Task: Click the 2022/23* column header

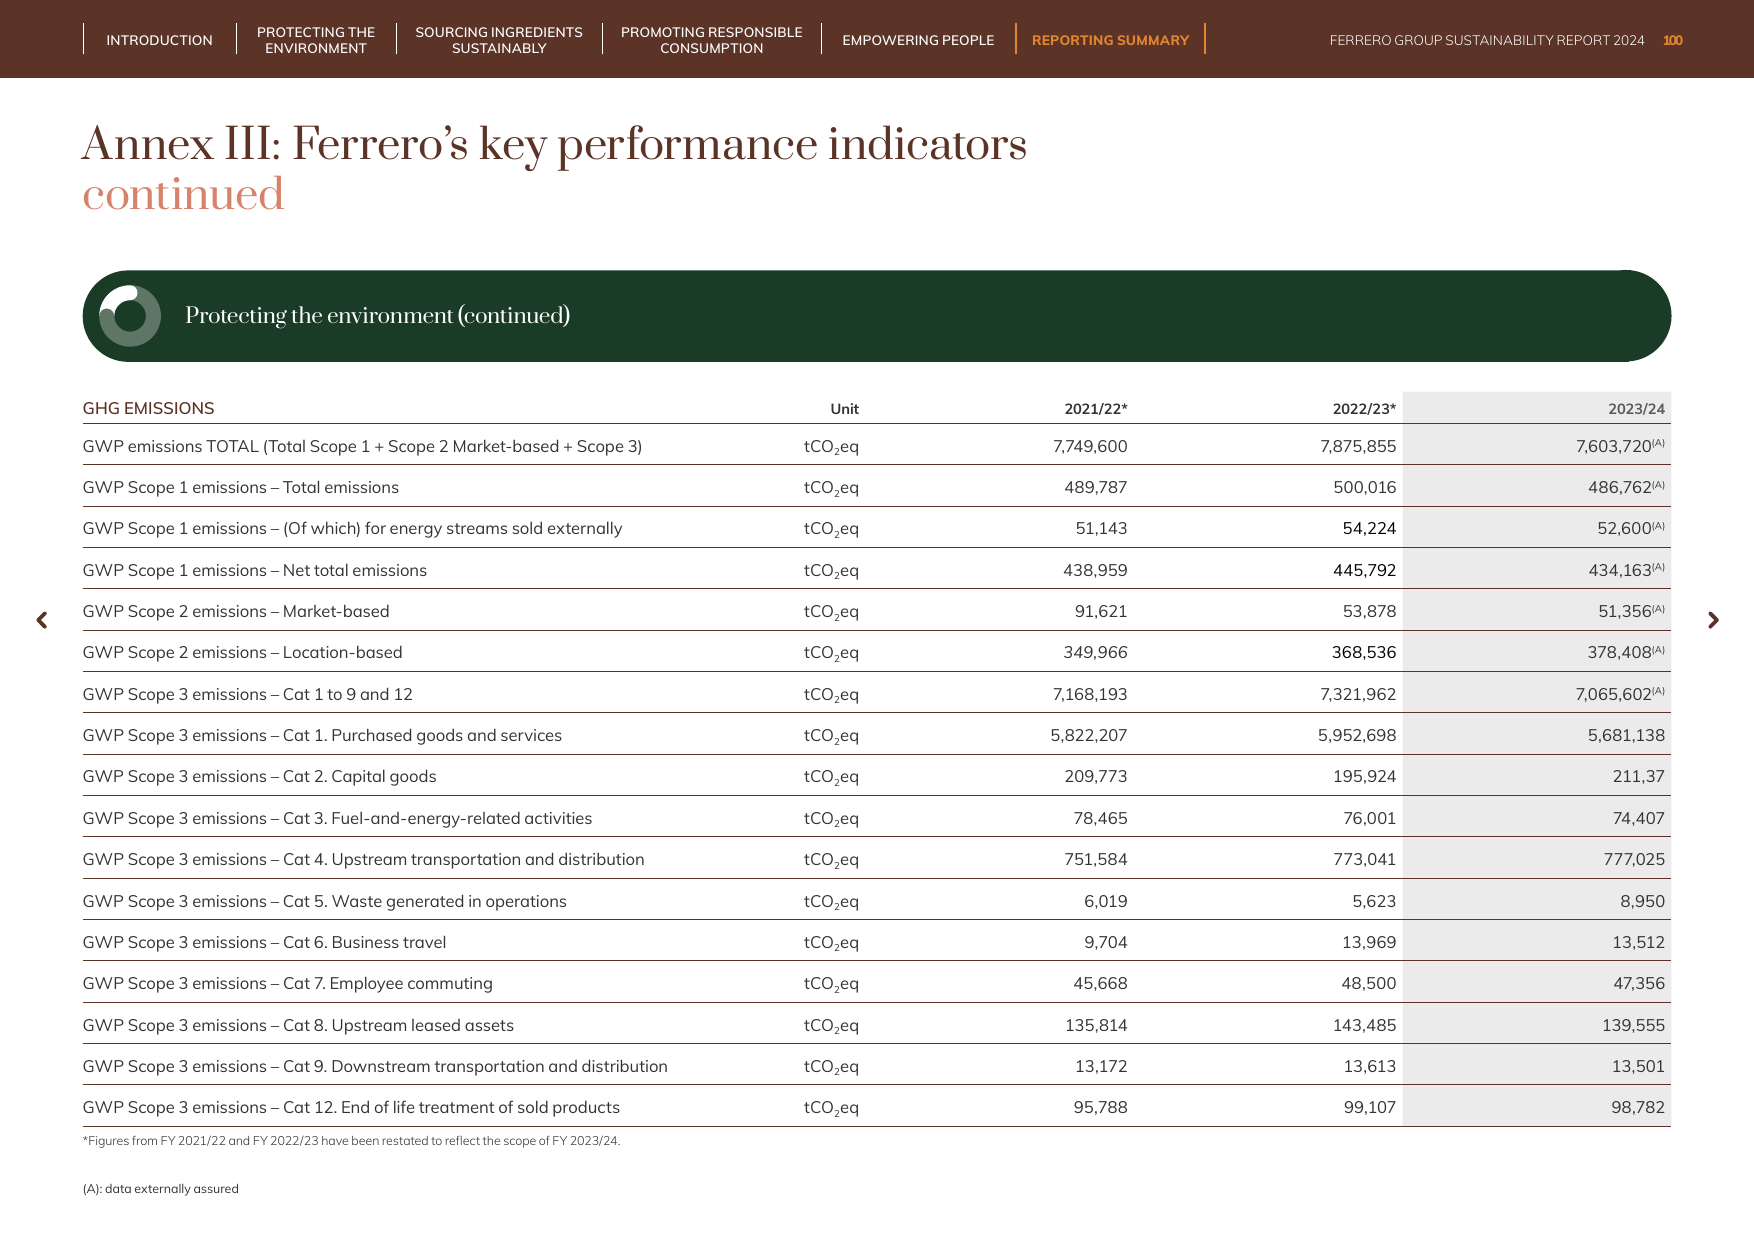Action: point(1364,409)
